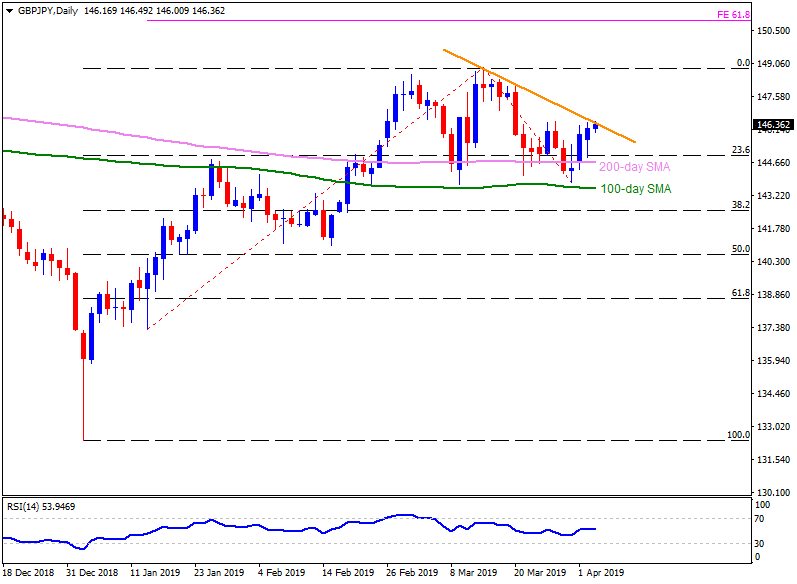This screenshot has height=584, width=797.
Task: Select the 23.6 Fibonacci level label
Action: coord(741,150)
